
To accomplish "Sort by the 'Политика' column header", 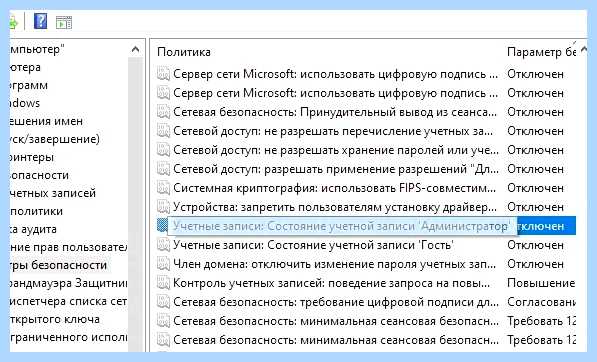I will tap(184, 52).
